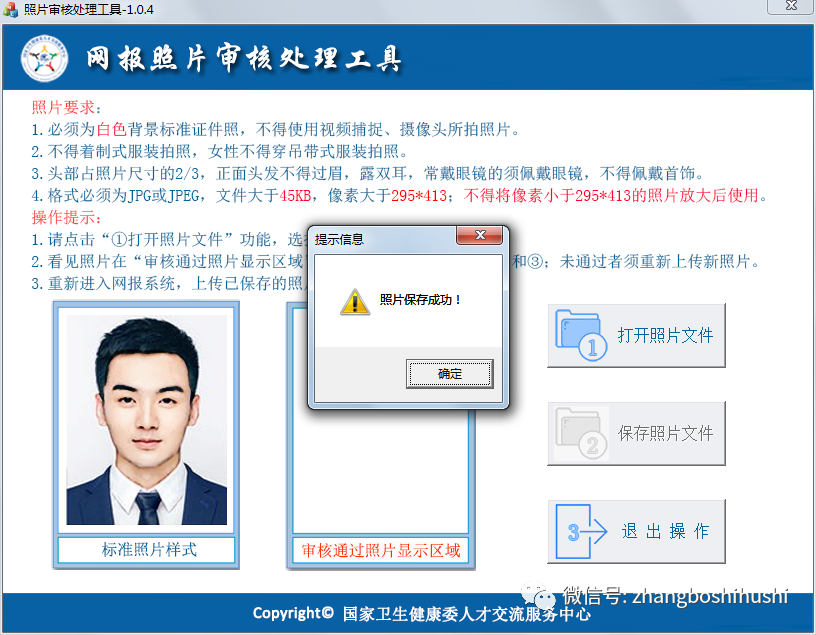Click the 标准照片样式 caption label
Screen dimensions: 816x635
(148, 550)
